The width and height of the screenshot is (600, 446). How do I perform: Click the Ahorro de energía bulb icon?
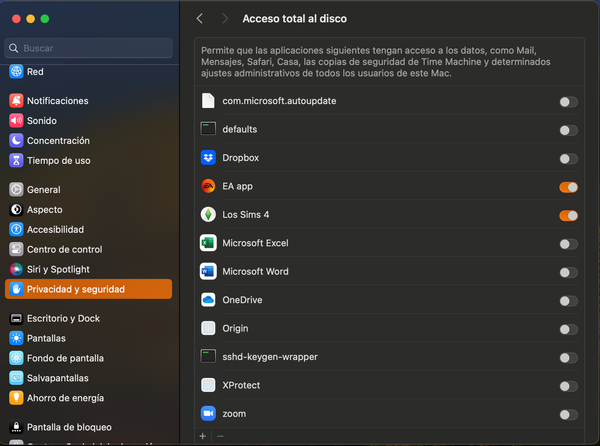16,398
